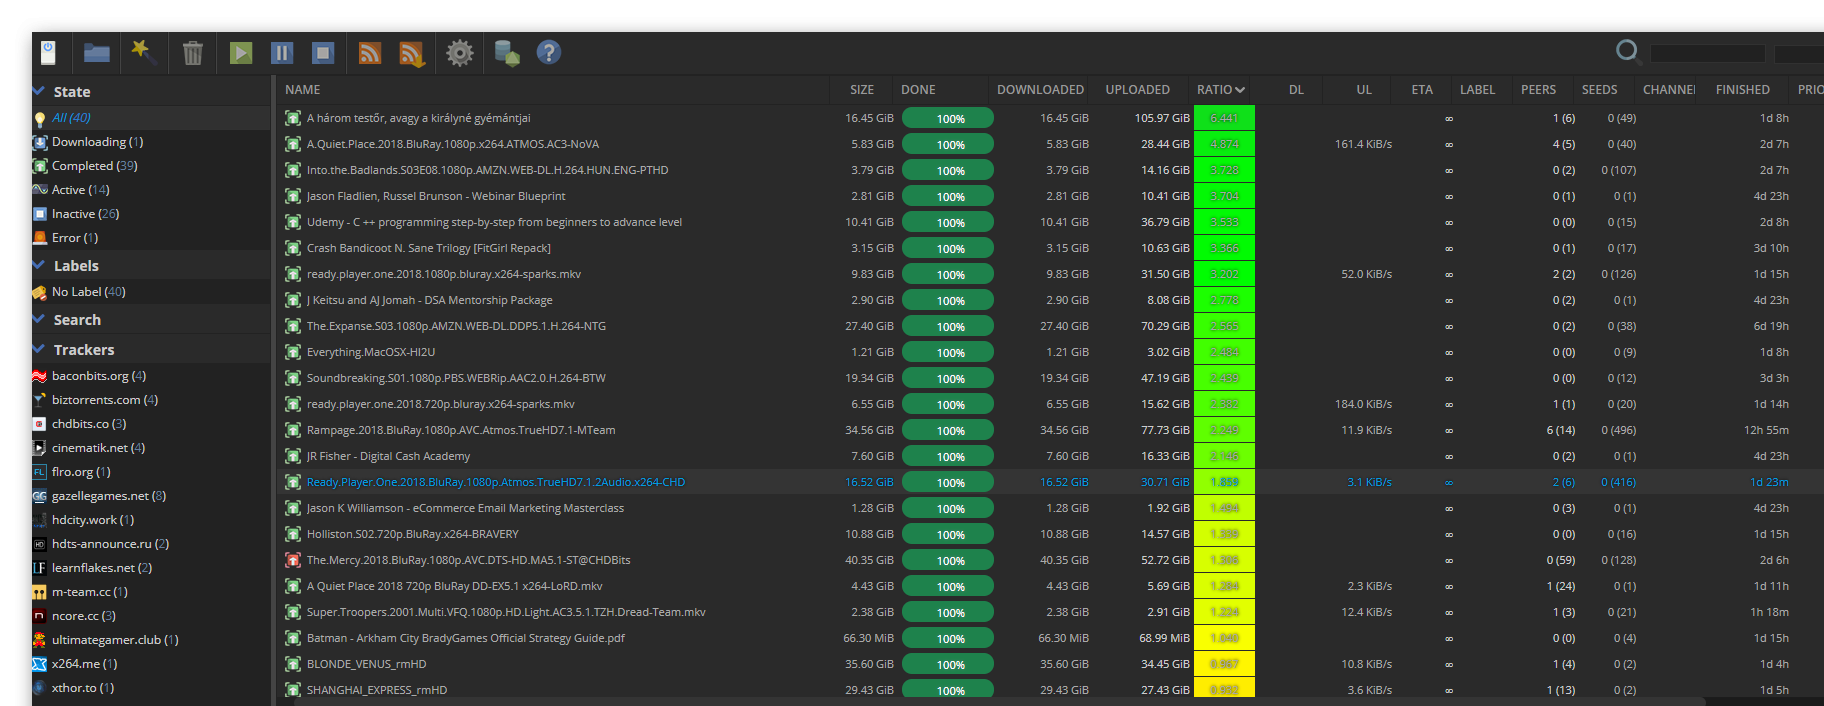This screenshot has width=1824, height=706.
Task: Click the ultimategamer.club tracker icon
Action: 40,640
